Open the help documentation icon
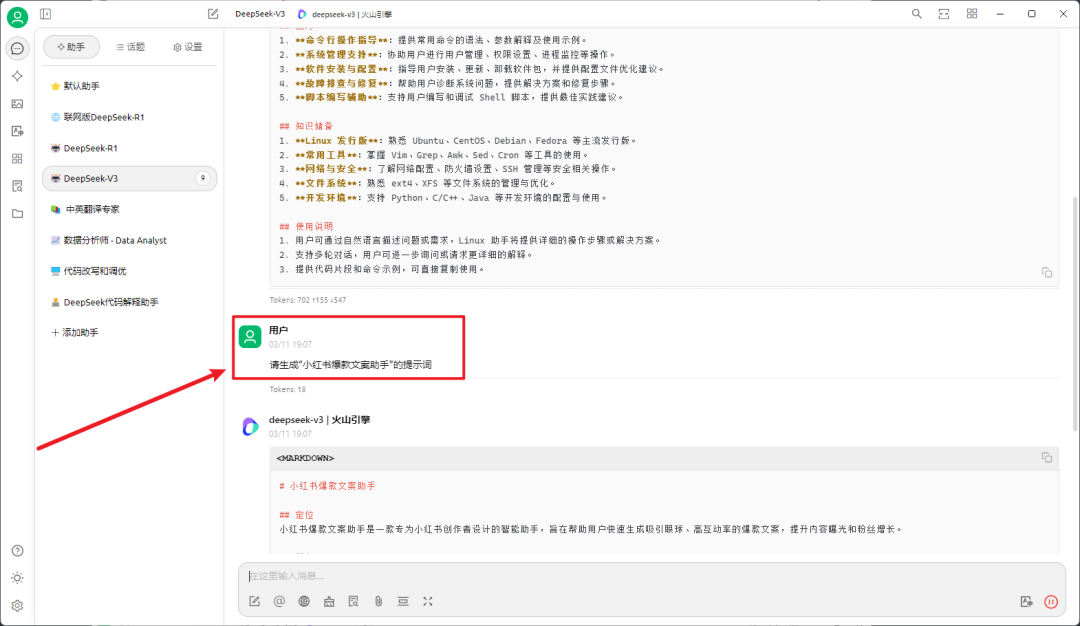Image resolution: width=1080 pixels, height=626 pixels. (17, 550)
